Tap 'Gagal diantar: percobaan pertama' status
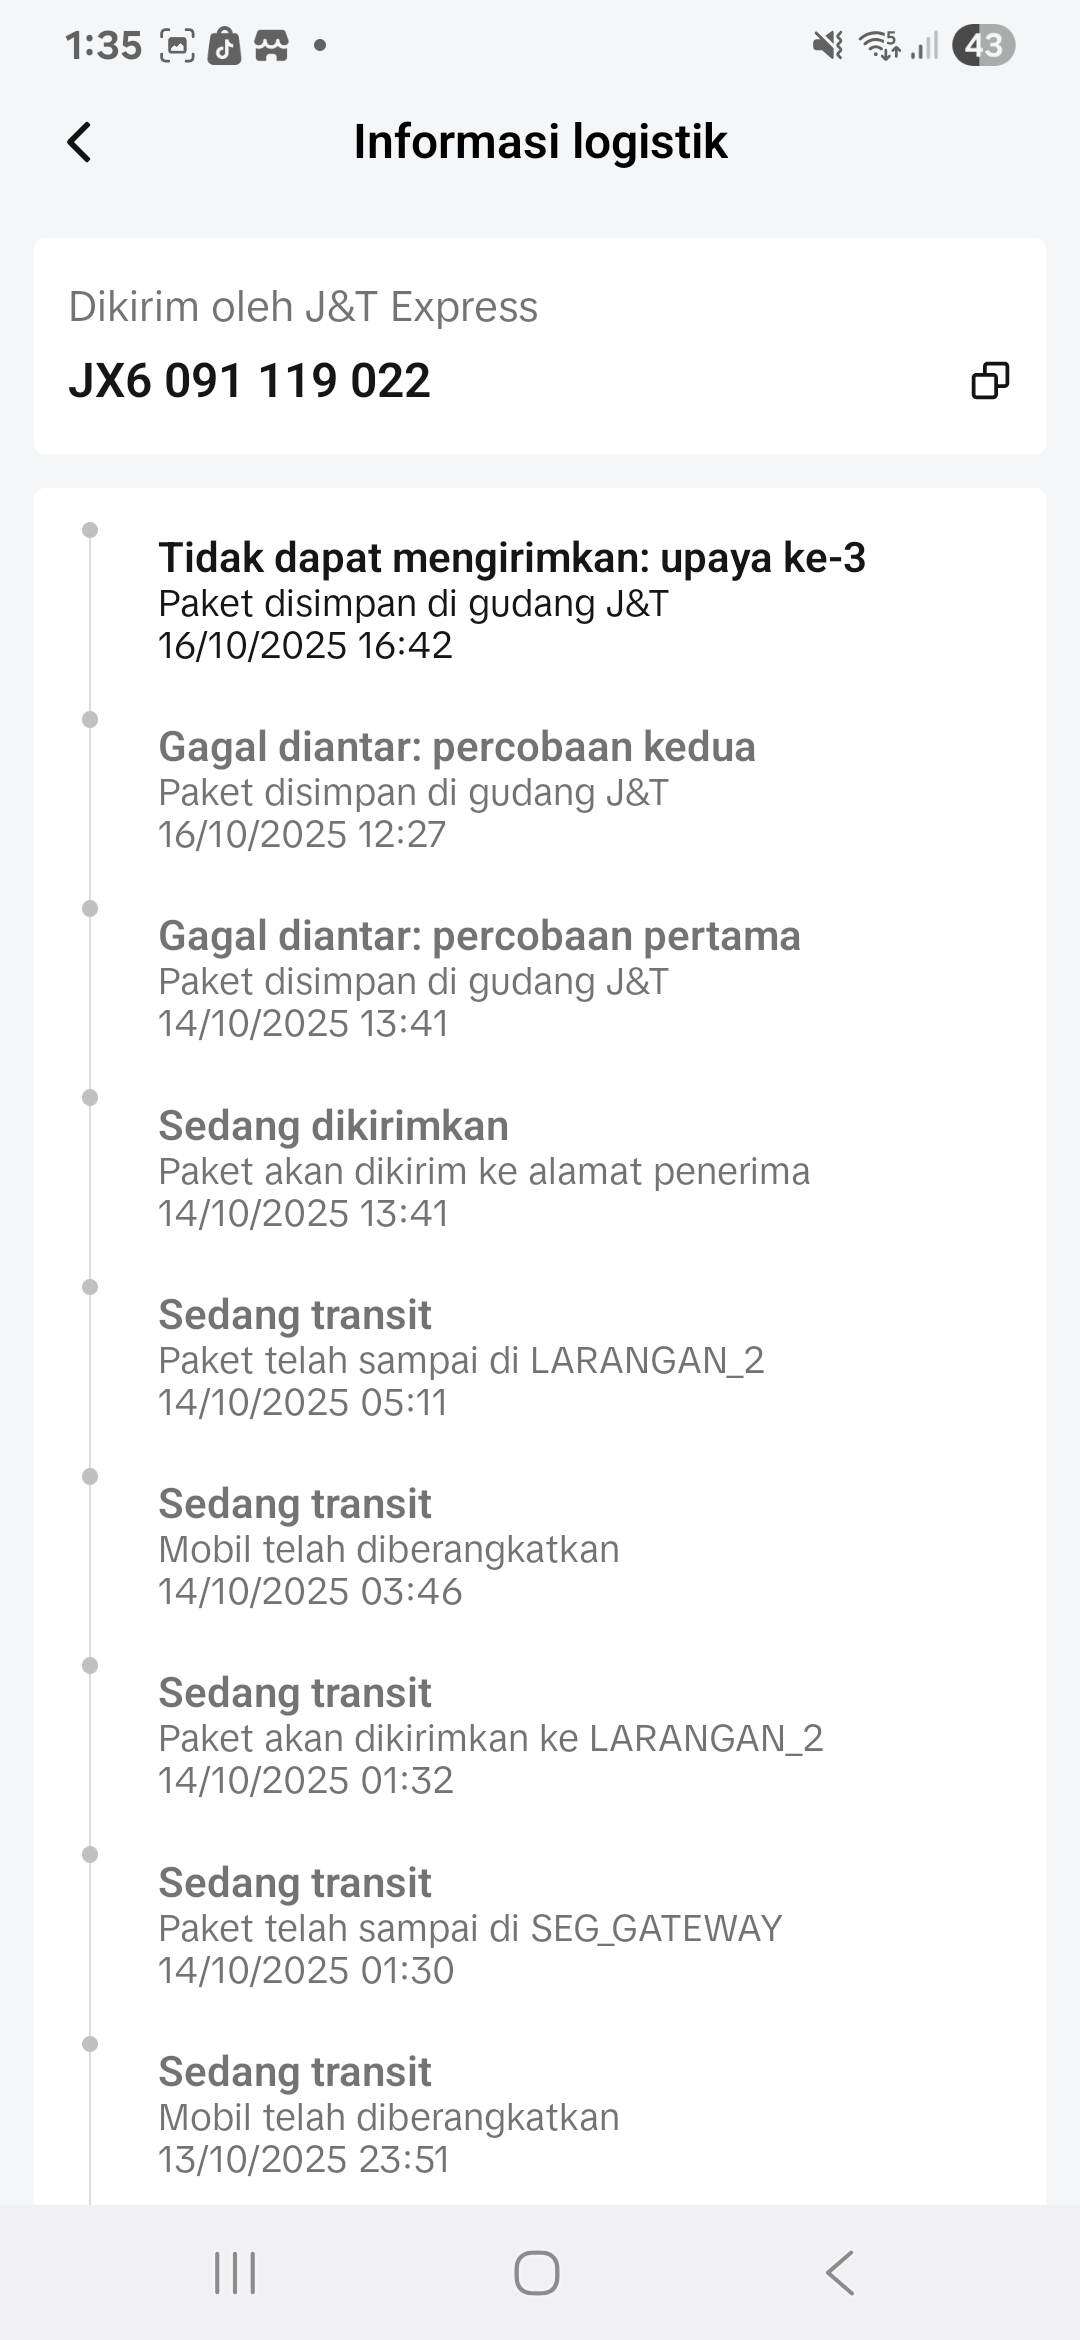Screen dimensions: 1080x2340 click(479, 936)
